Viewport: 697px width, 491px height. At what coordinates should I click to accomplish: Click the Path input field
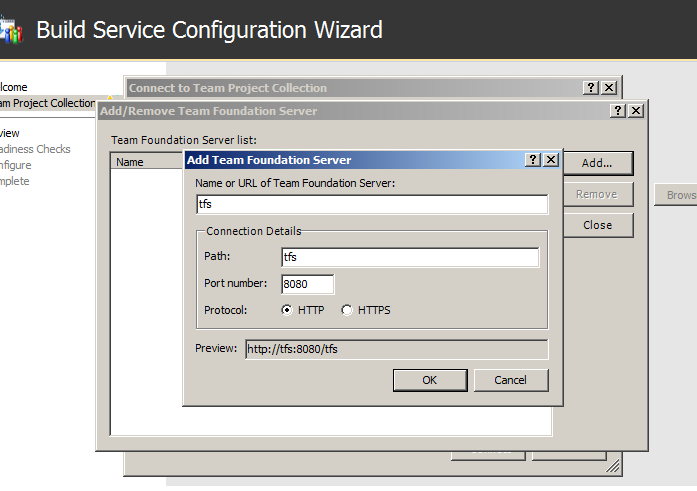click(x=410, y=257)
